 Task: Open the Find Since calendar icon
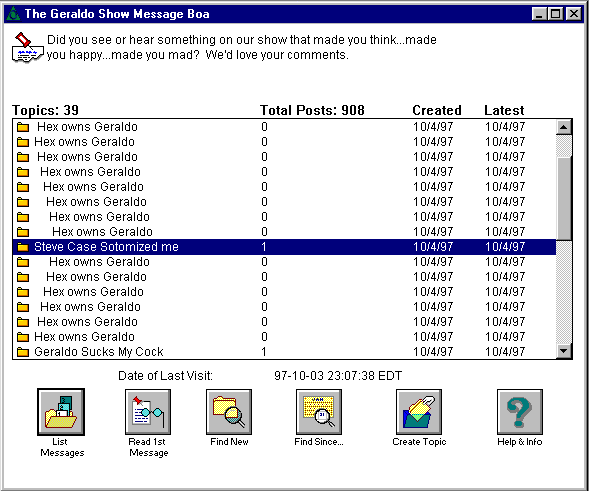319,412
